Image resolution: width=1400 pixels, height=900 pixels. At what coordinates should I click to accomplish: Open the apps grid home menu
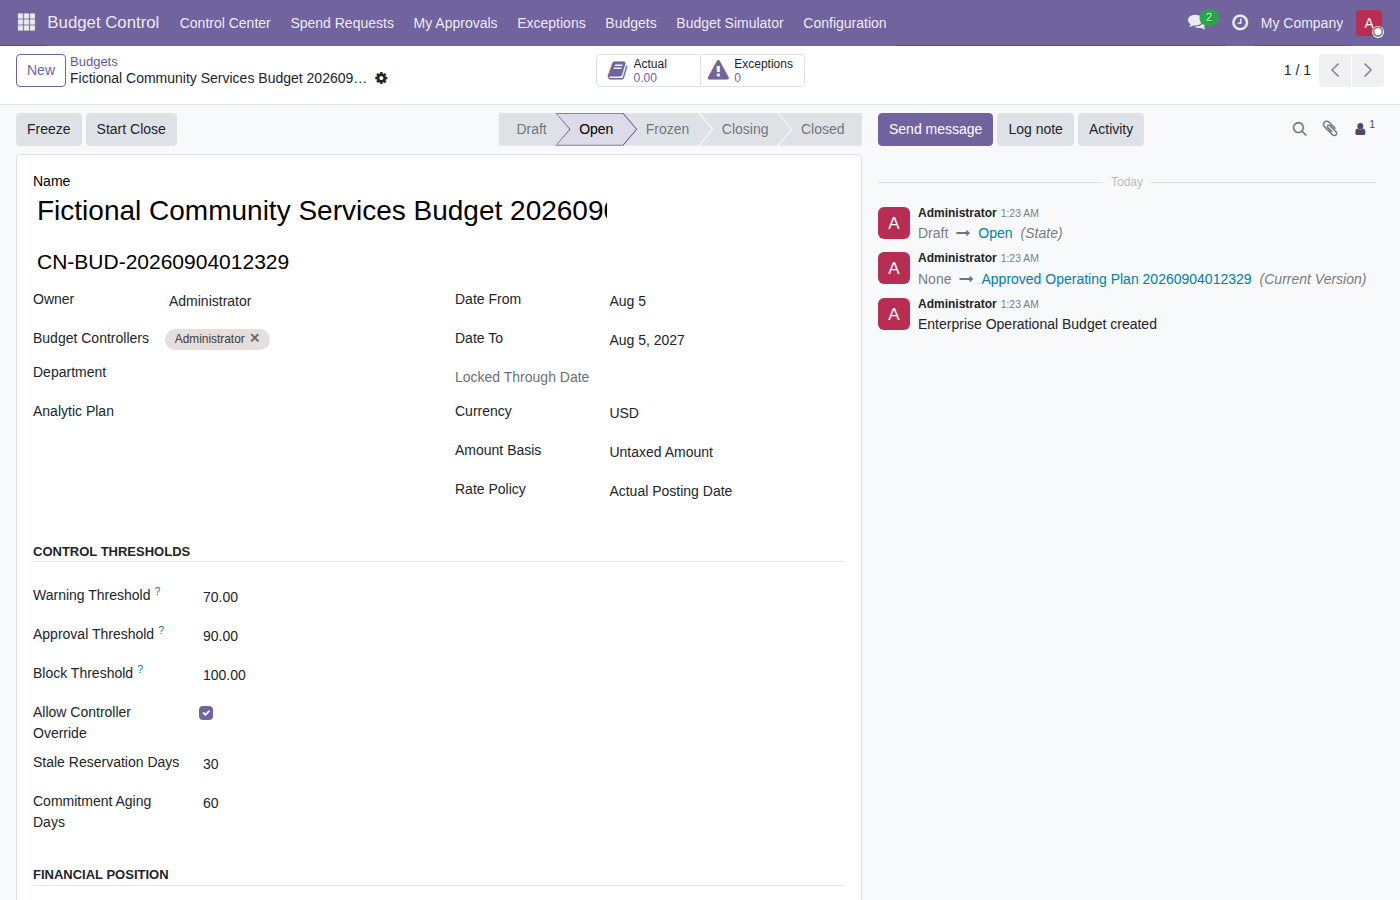(26, 22)
